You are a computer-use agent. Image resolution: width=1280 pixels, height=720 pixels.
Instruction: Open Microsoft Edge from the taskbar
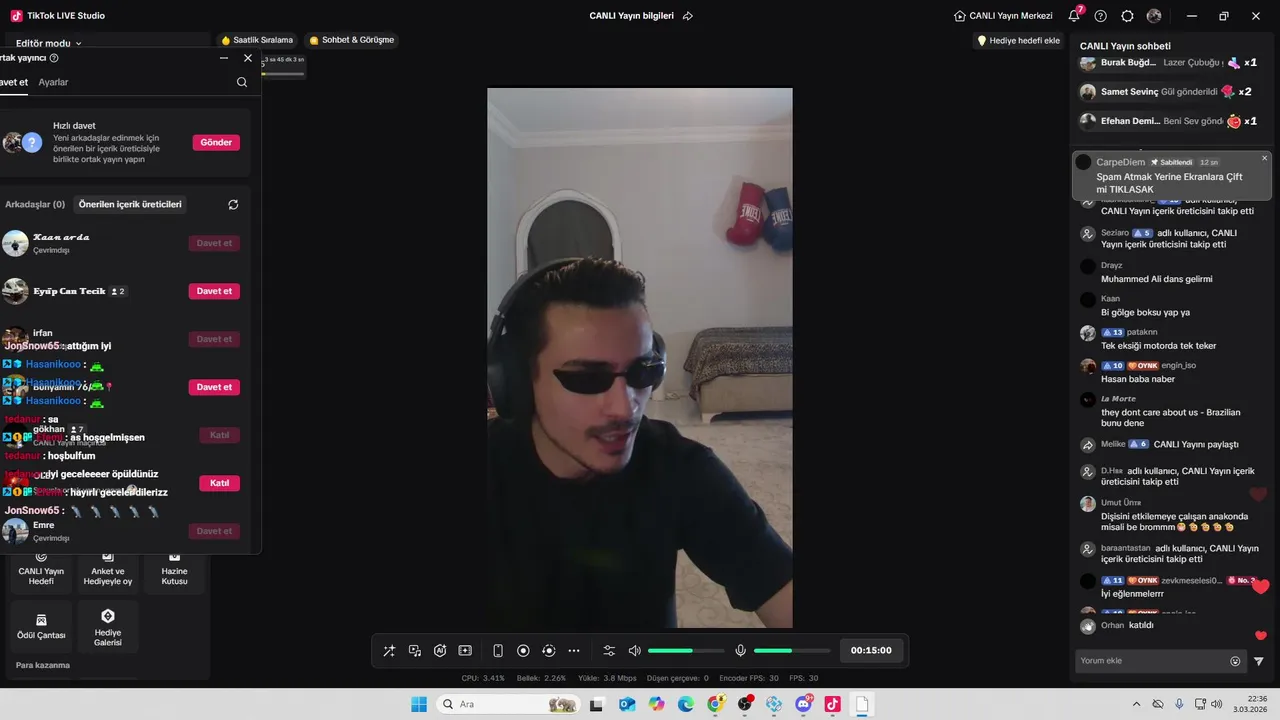click(686, 704)
